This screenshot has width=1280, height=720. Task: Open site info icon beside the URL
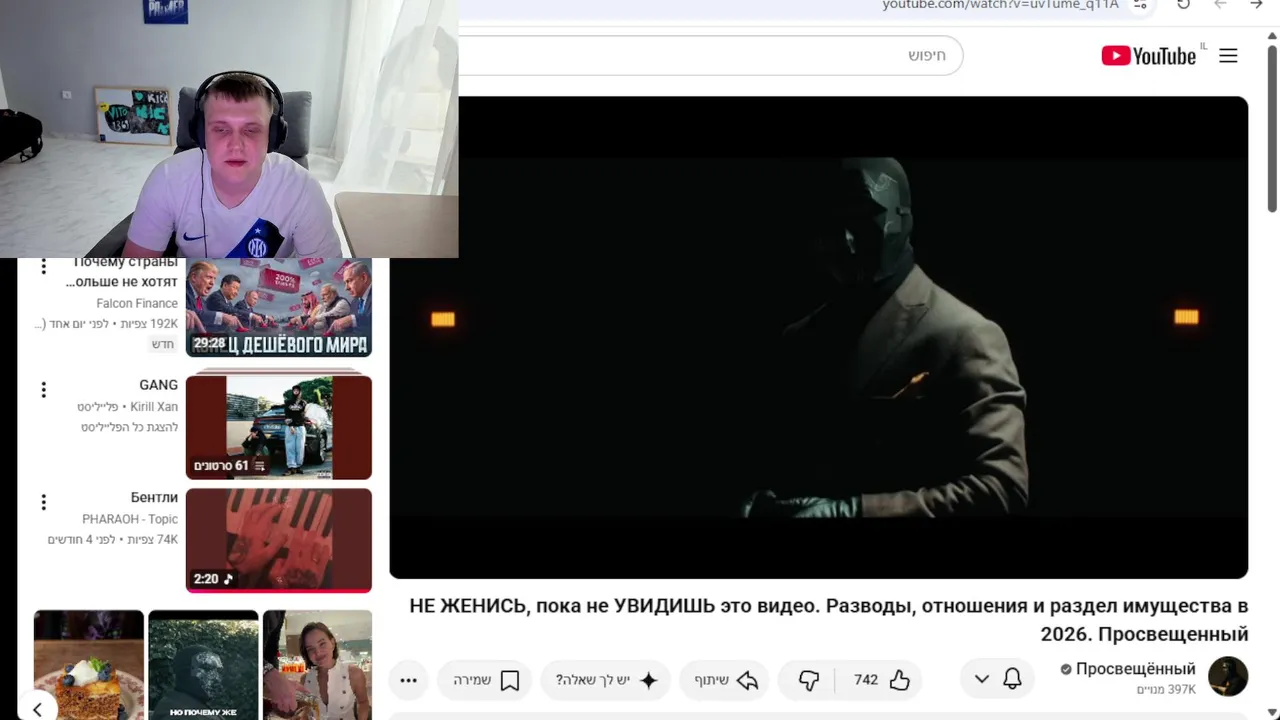[x=1139, y=5]
